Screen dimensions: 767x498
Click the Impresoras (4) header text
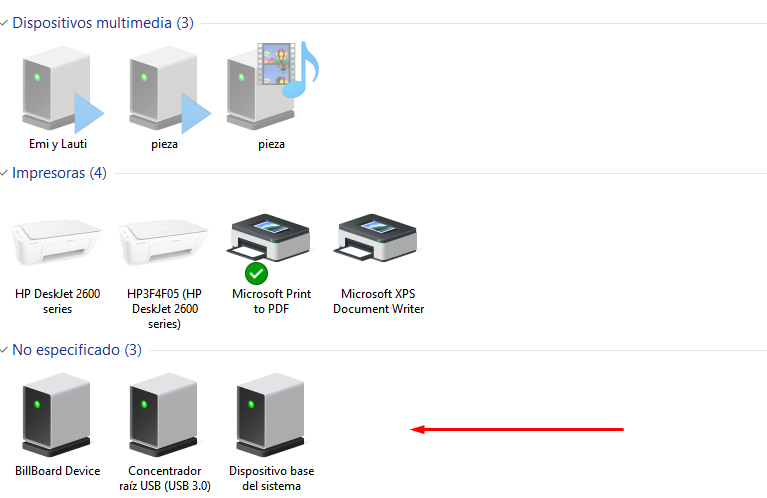[59, 173]
